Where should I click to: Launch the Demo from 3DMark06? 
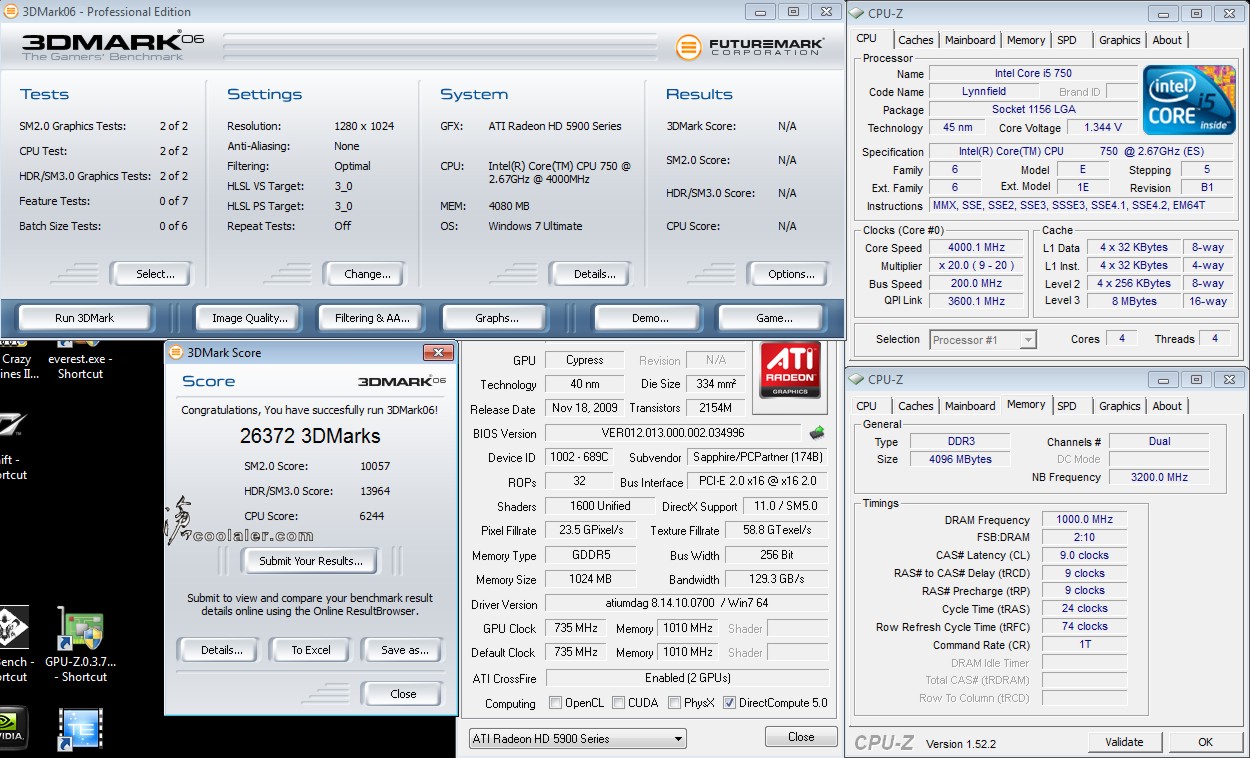(x=650, y=318)
